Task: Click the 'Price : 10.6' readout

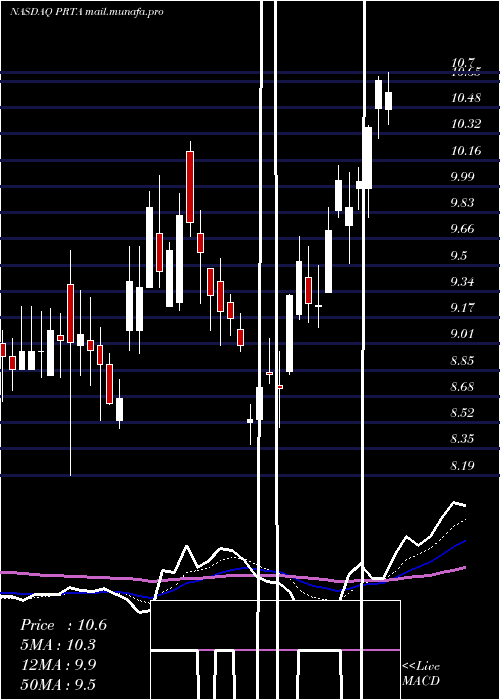Action: coord(63,625)
